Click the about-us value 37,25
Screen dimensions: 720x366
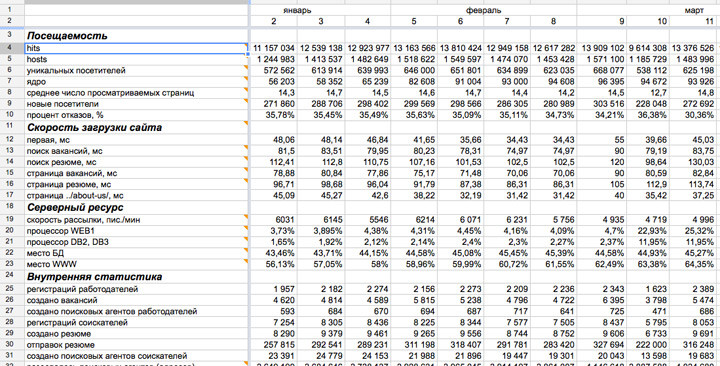[694, 196]
